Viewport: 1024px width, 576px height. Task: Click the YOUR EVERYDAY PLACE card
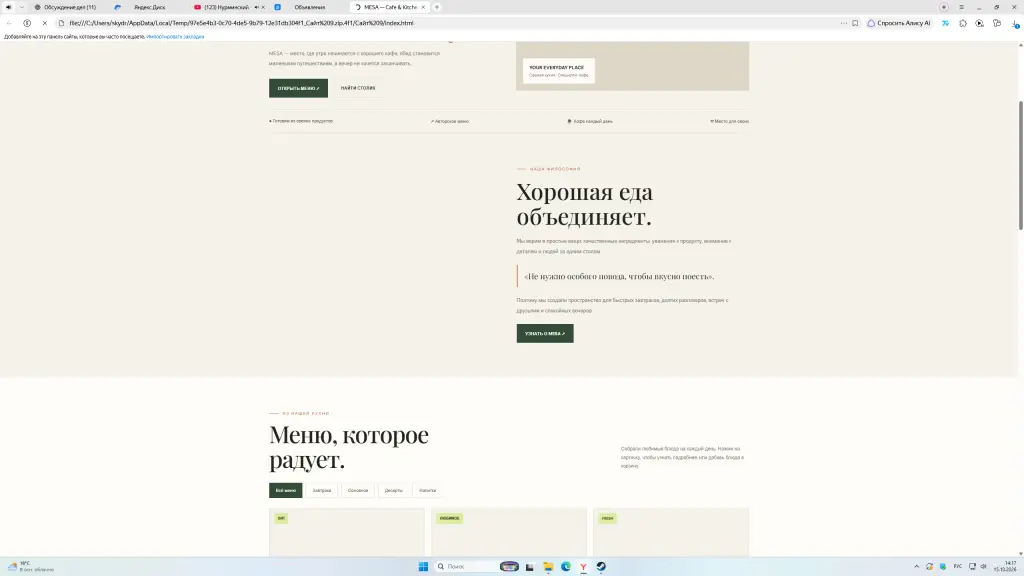558,71
